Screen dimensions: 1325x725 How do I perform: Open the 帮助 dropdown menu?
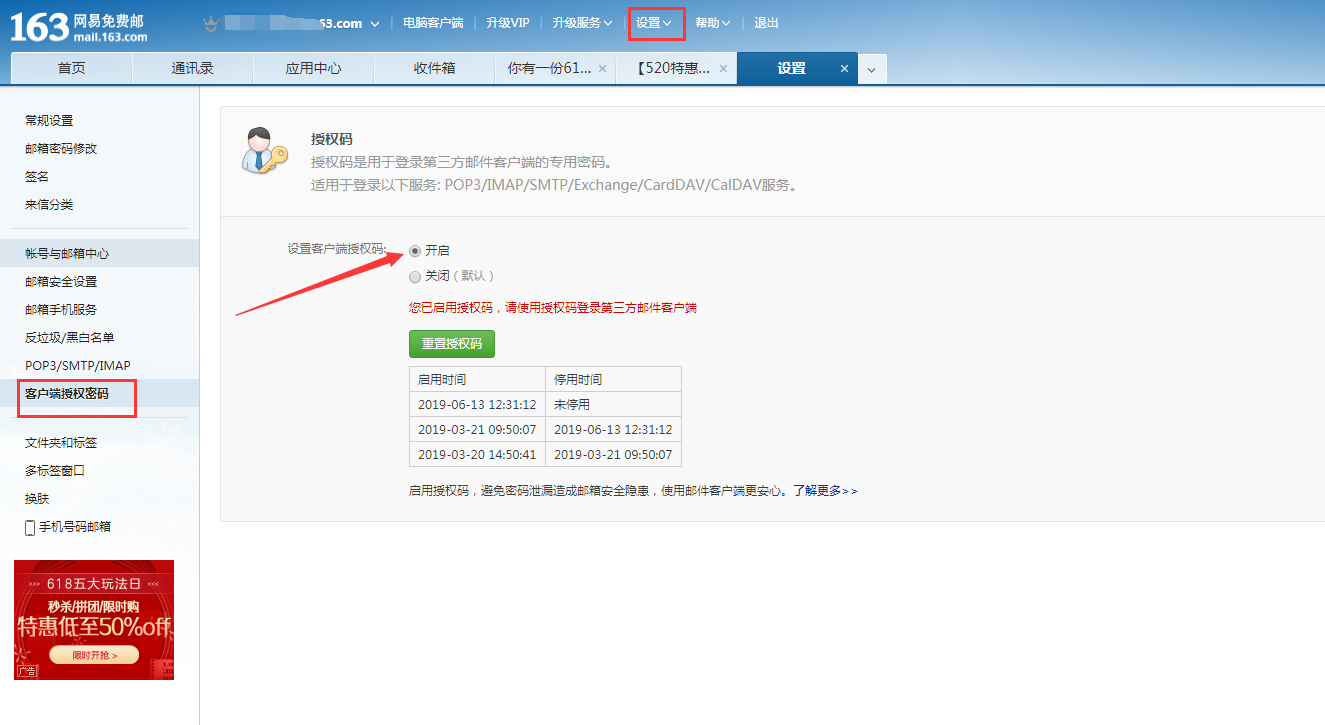pos(714,22)
